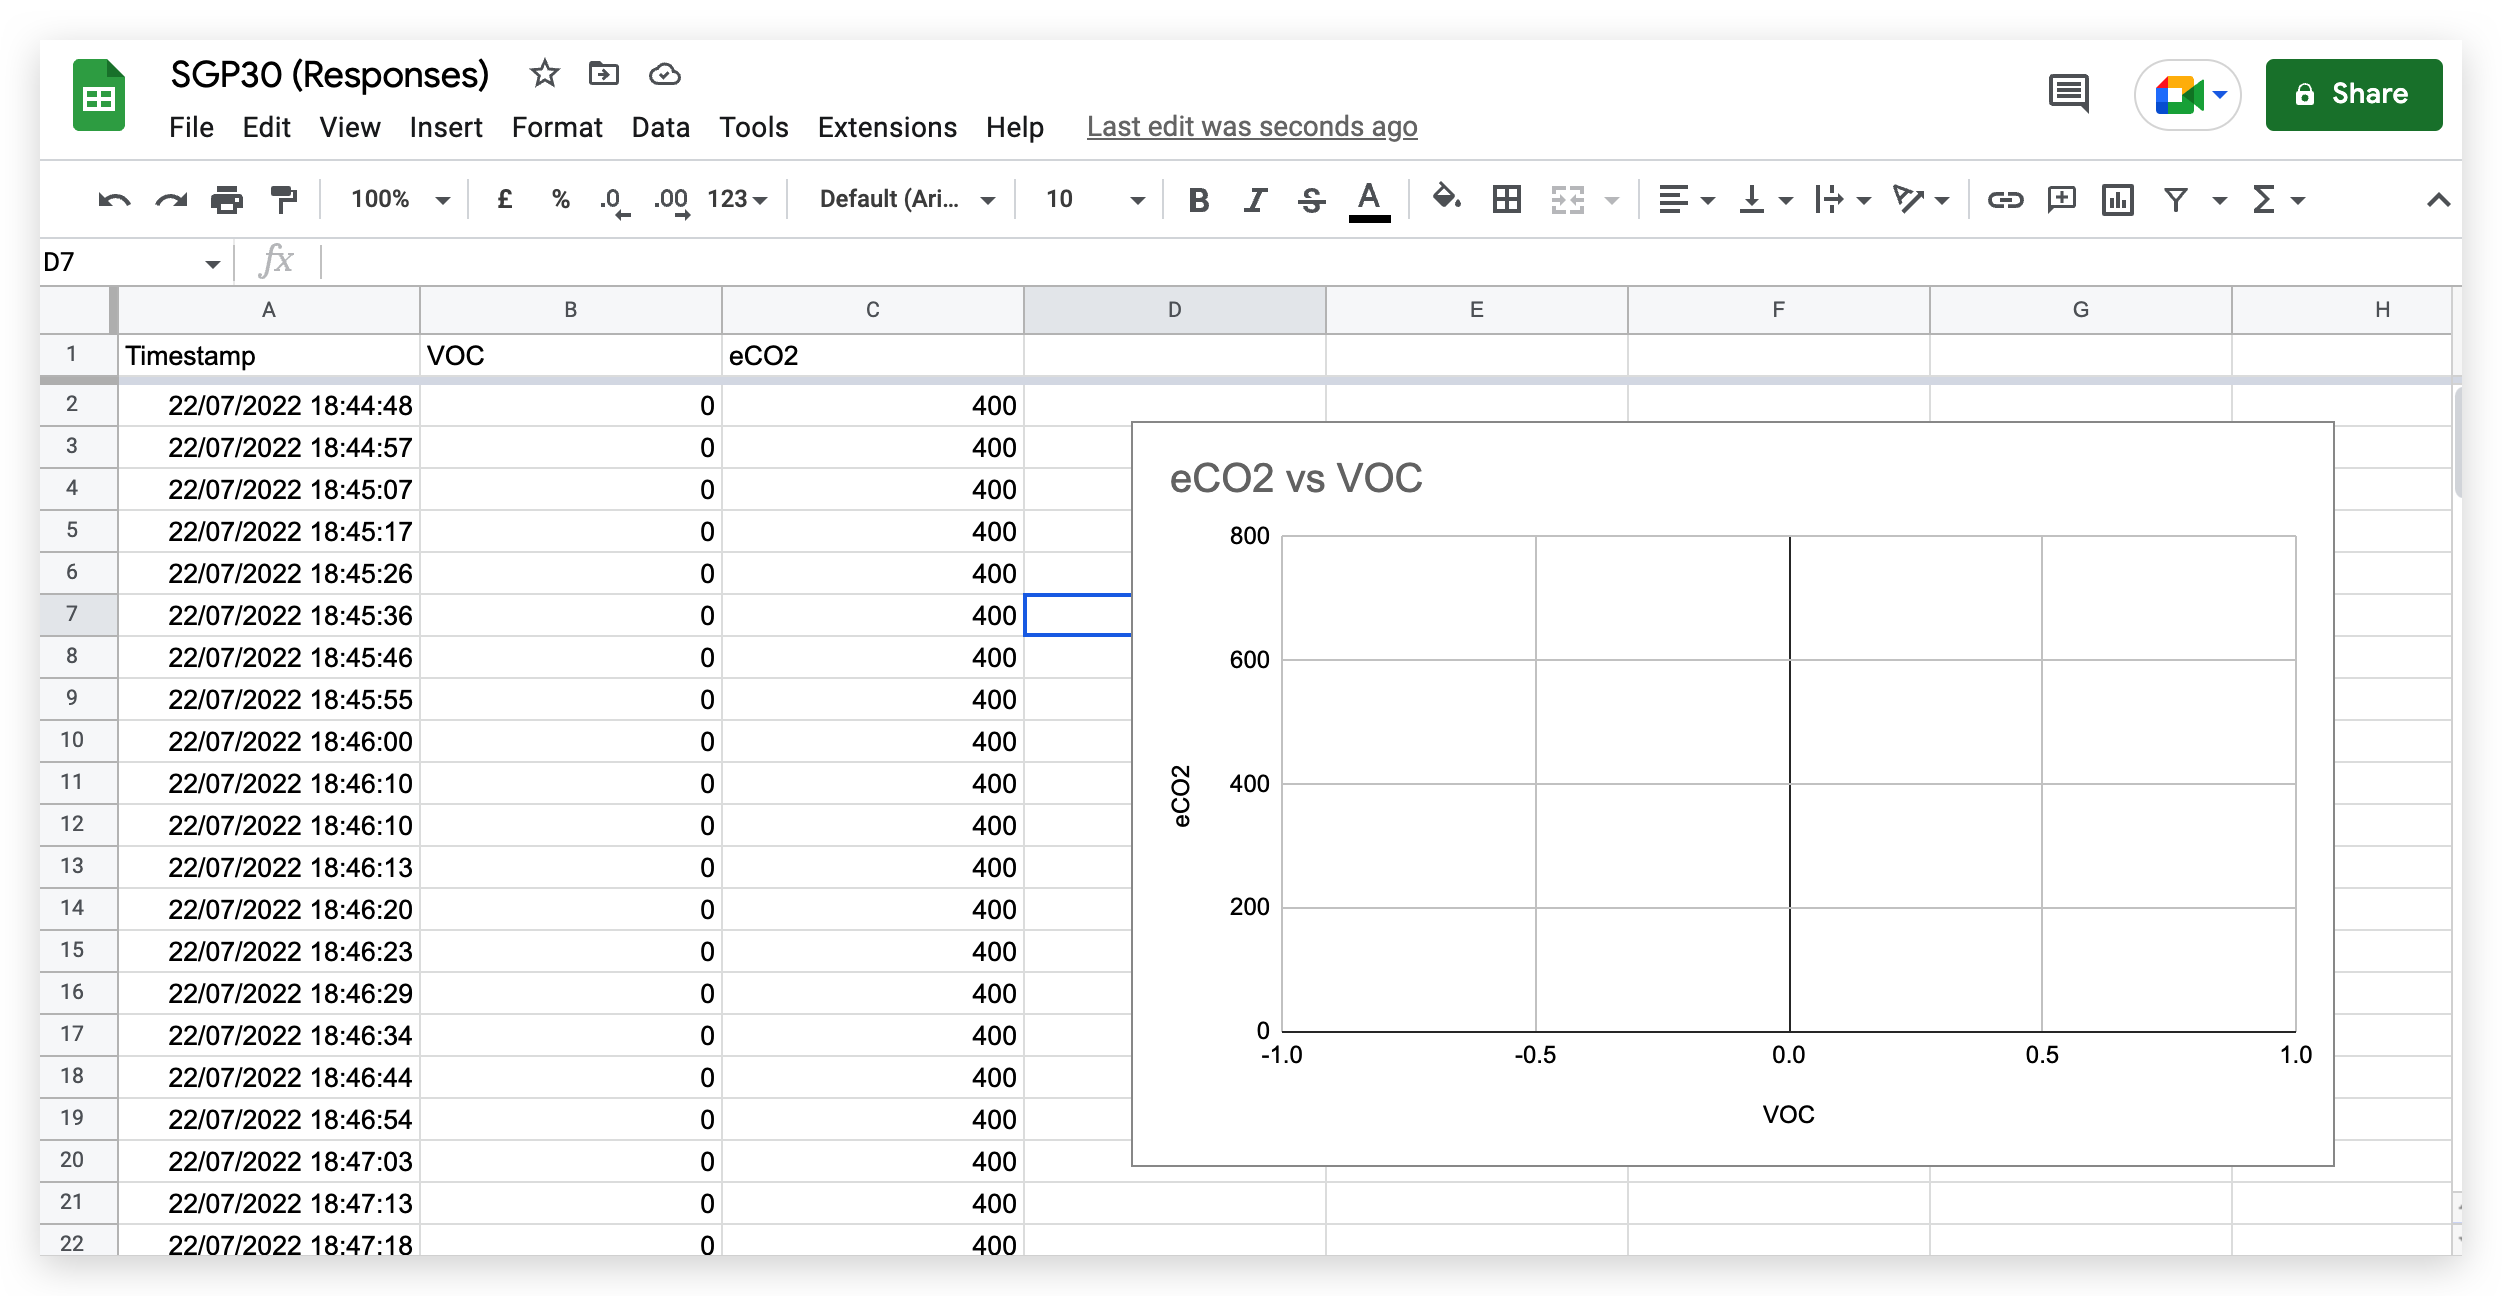Insert chart icon in toolbar

click(2117, 200)
